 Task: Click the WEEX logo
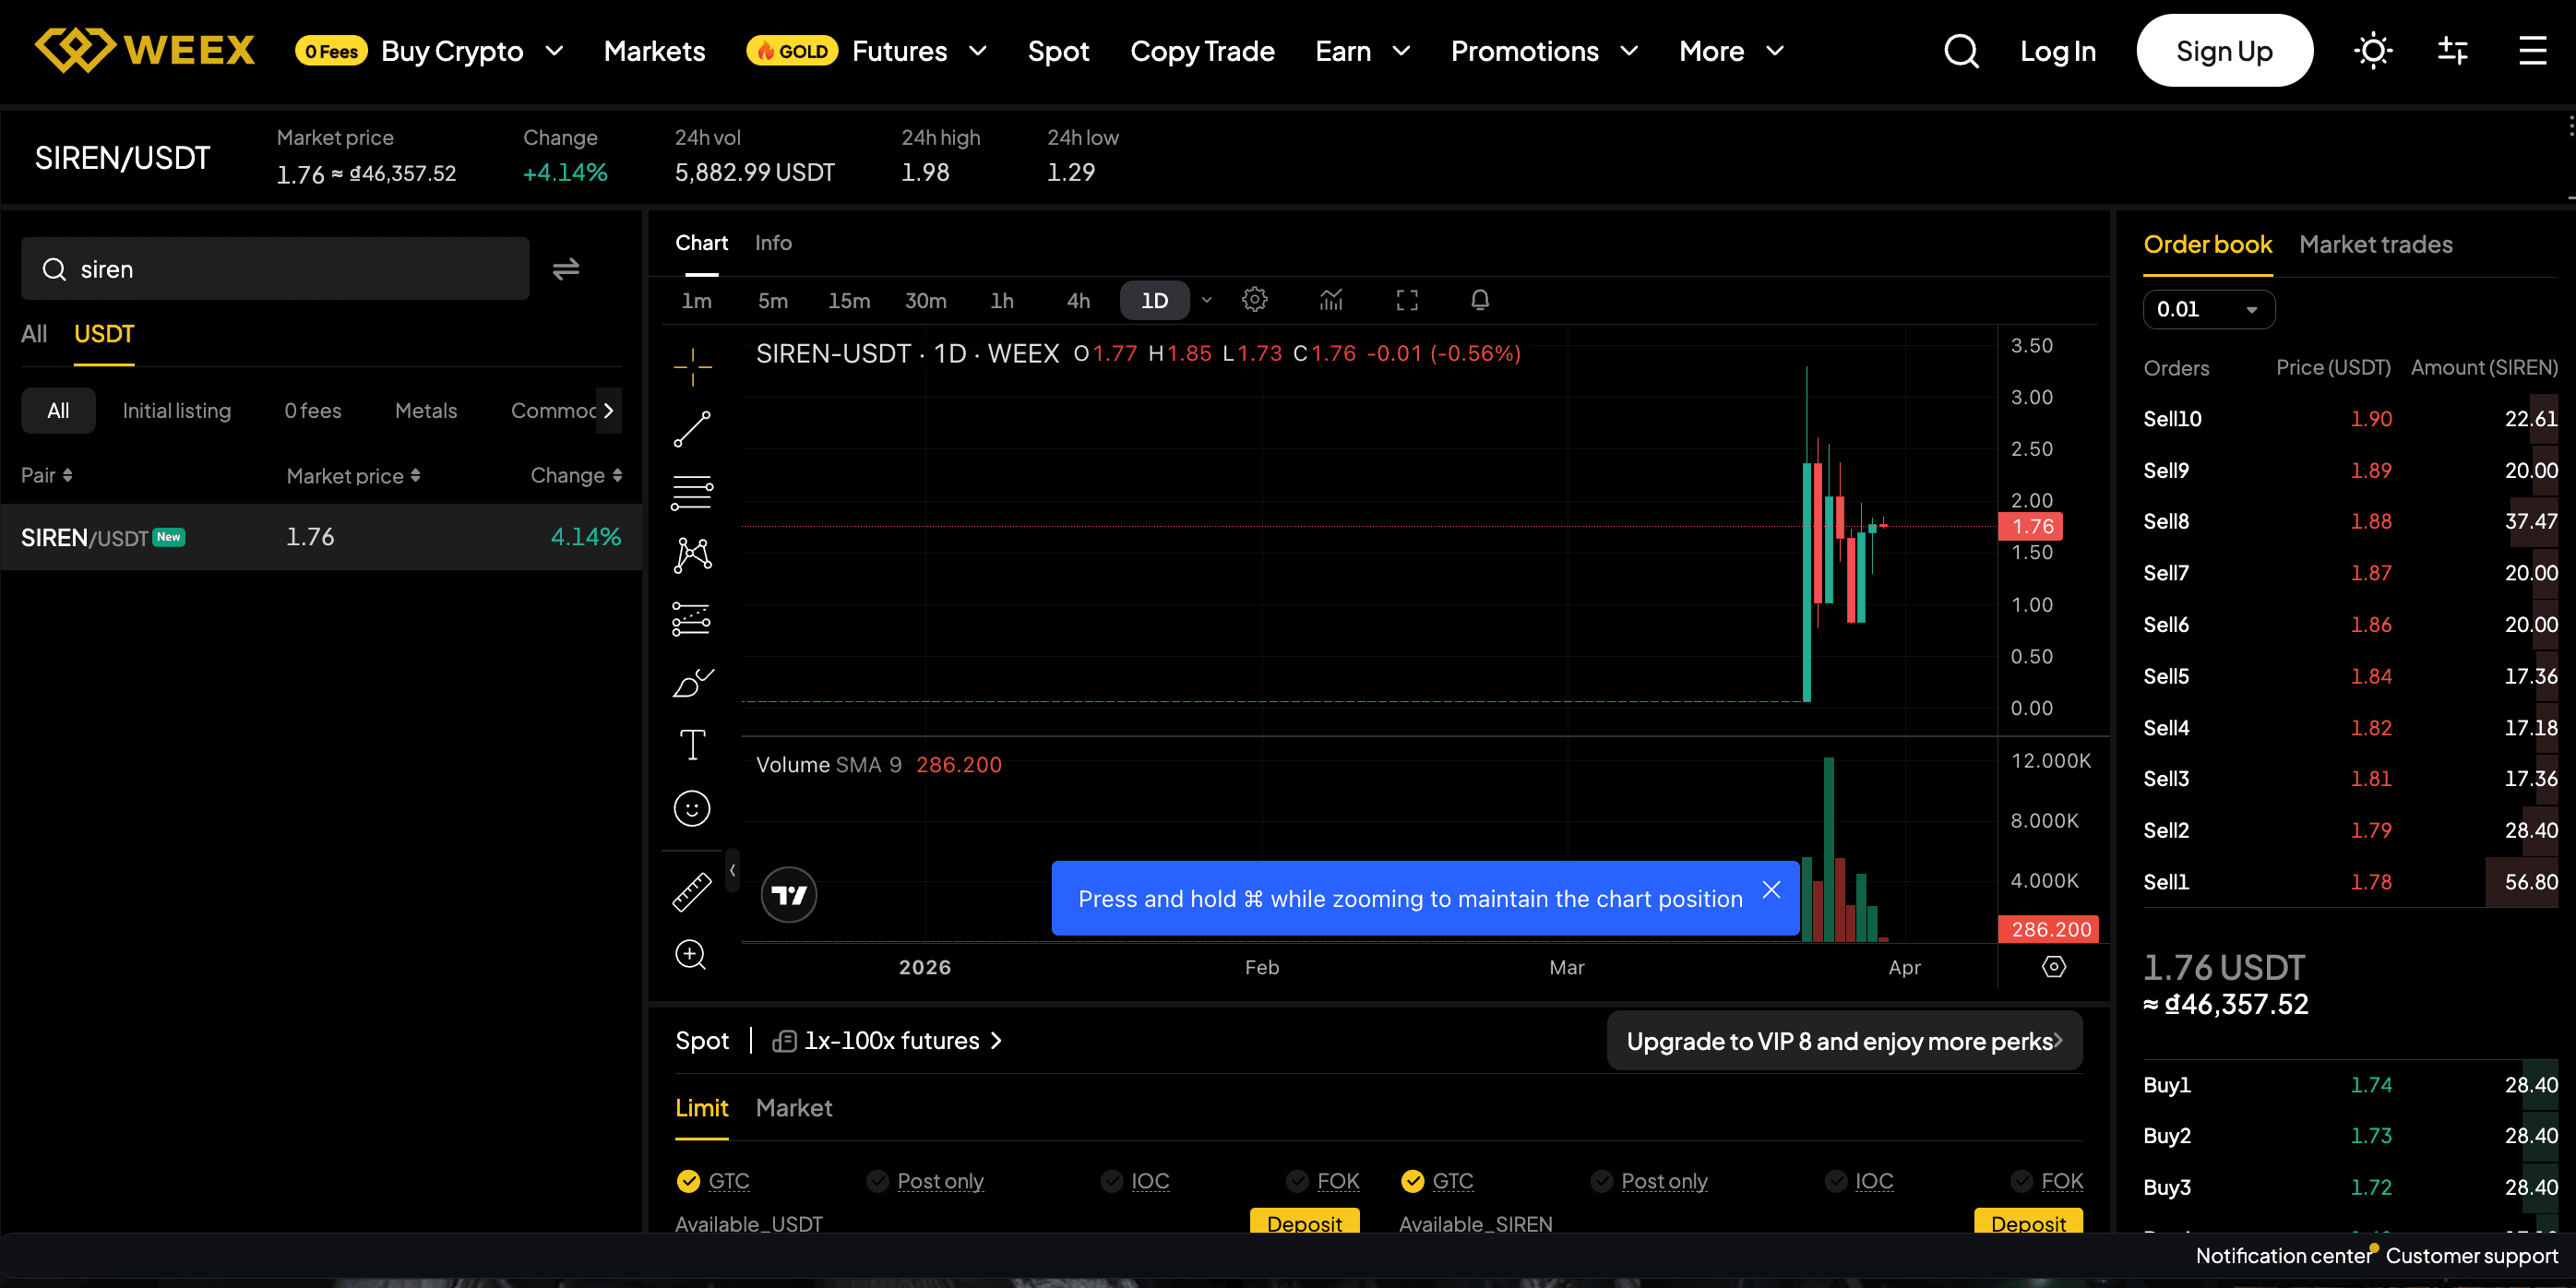point(145,50)
